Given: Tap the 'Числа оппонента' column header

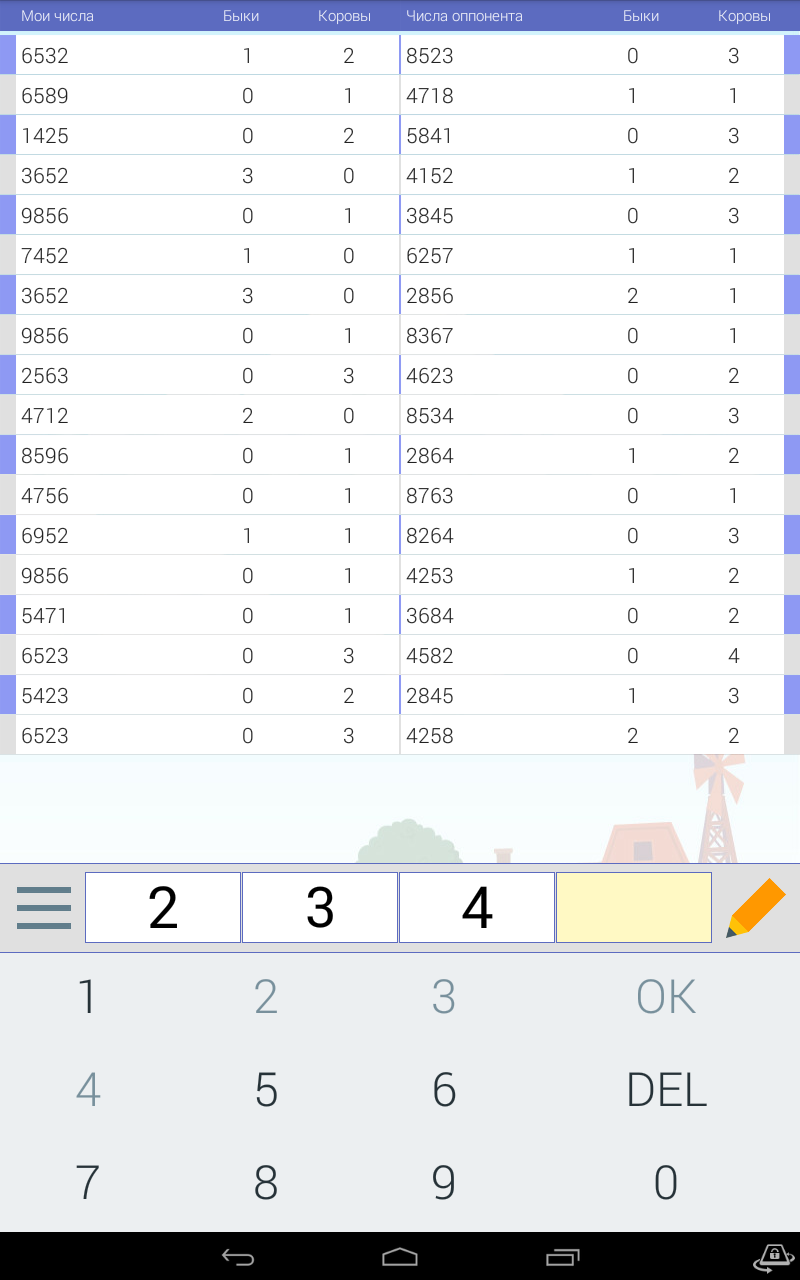Looking at the screenshot, I should click(x=464, y=16).
